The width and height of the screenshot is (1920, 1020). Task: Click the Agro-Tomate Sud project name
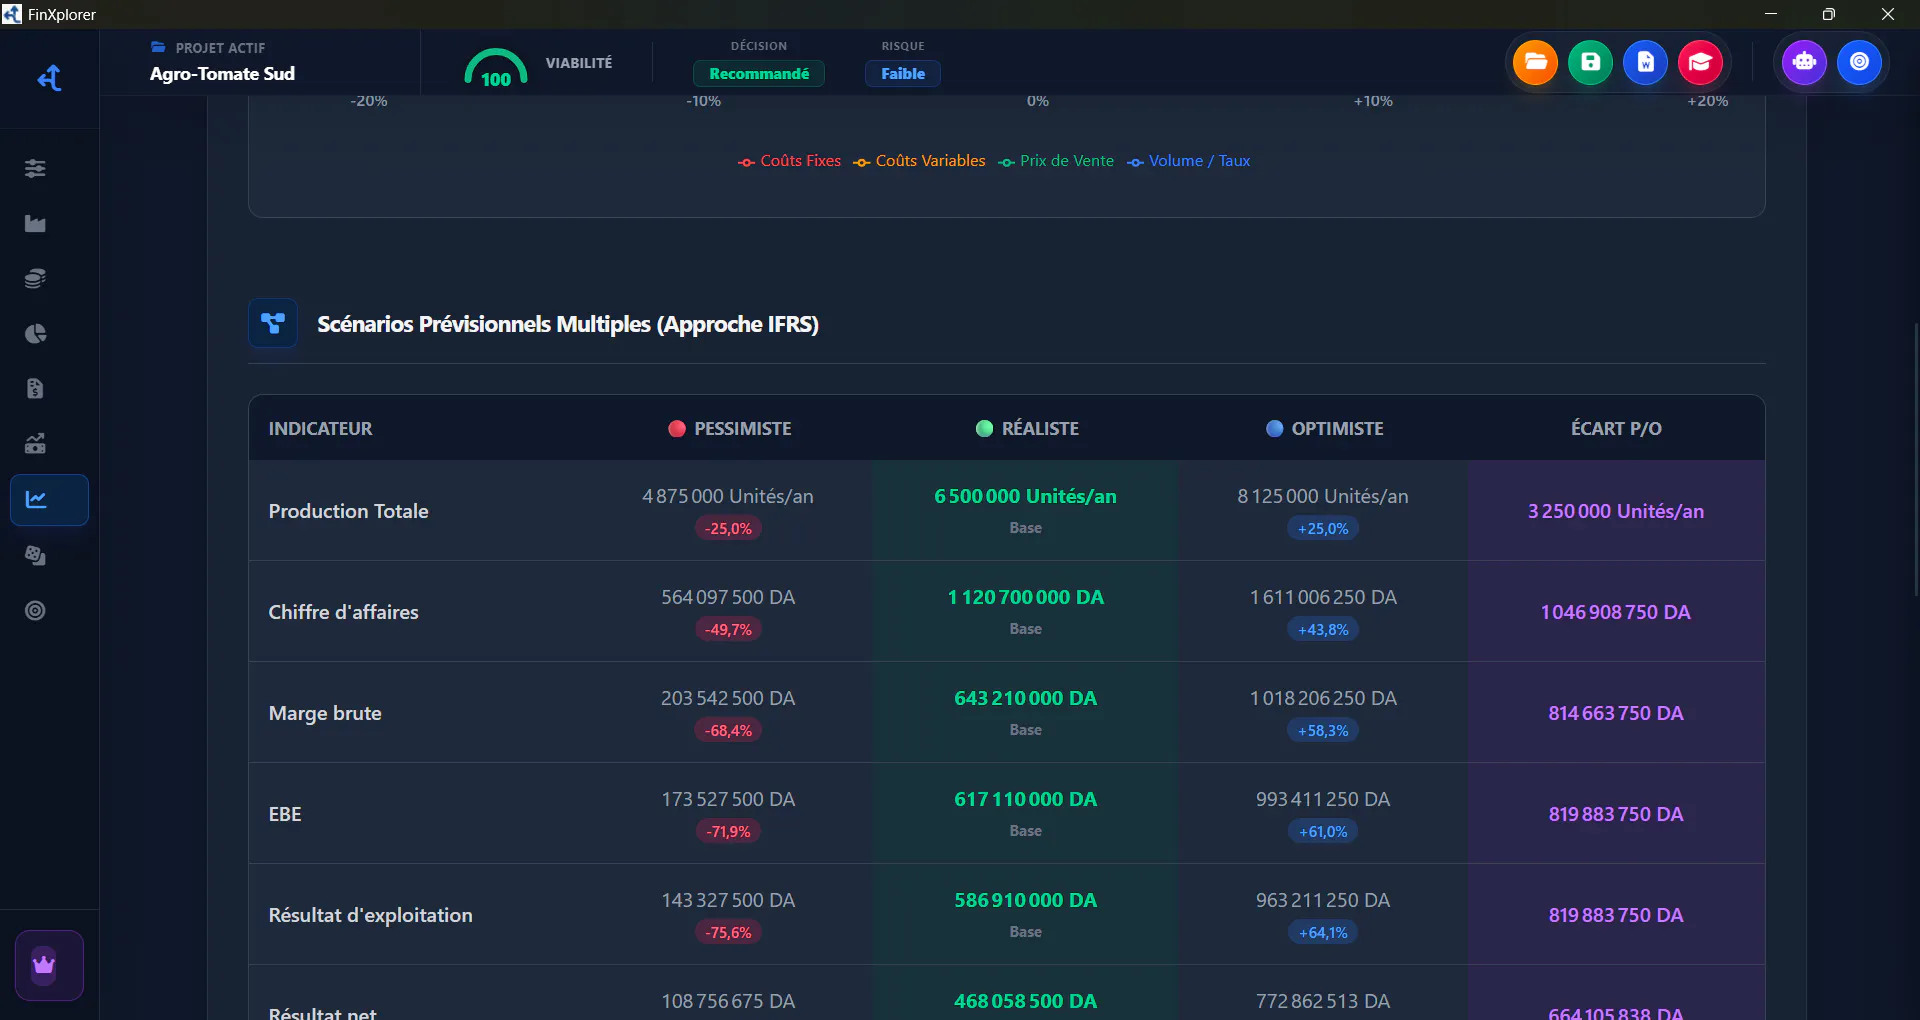[222, 74]
